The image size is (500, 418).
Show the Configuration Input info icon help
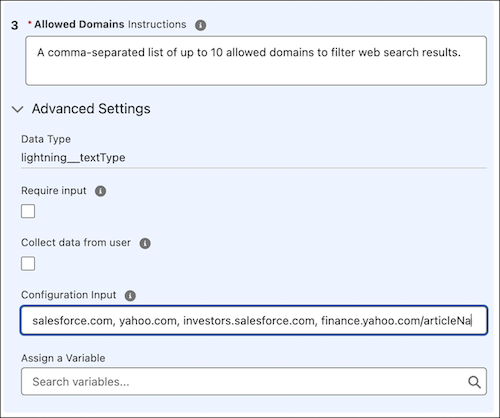pos(130,295)
